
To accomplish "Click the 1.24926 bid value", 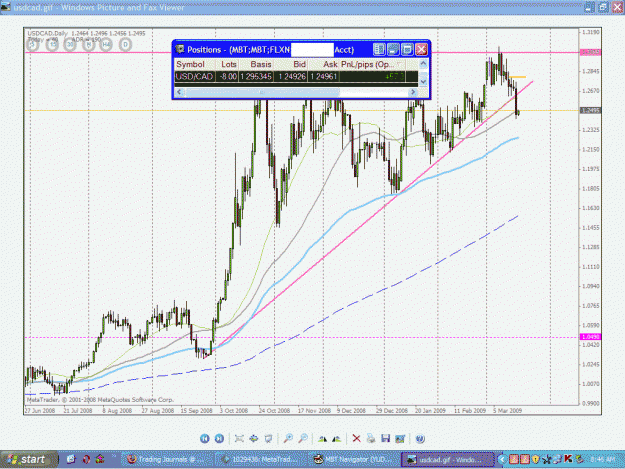I will pyautogui.click(x=292, y=77).
